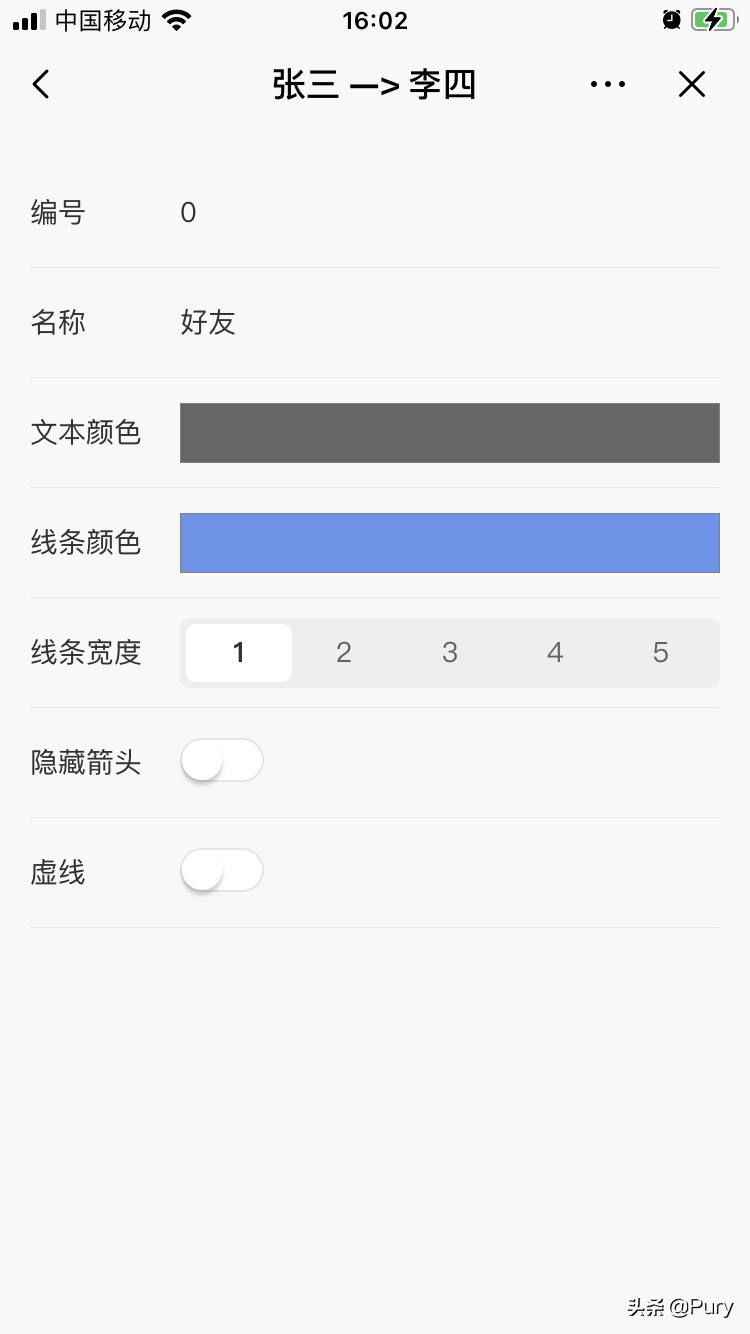Tap the 编号 value 0
Viewport: 750px width, 1334px height.
click(188, 212)
